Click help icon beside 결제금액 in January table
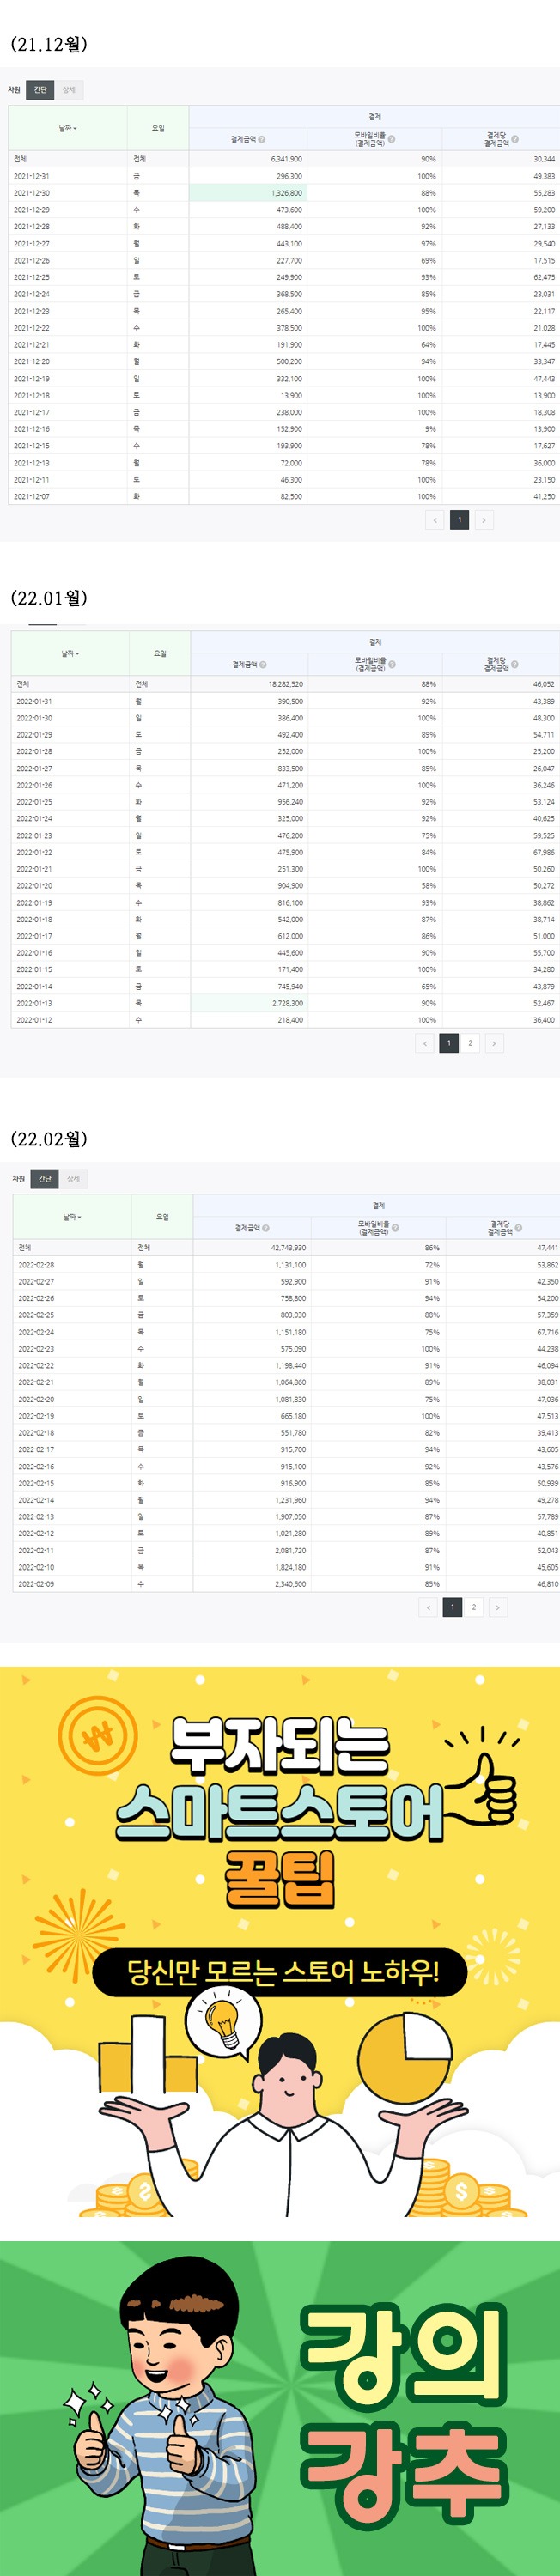560x2576 pixels. tap(263, 664)
